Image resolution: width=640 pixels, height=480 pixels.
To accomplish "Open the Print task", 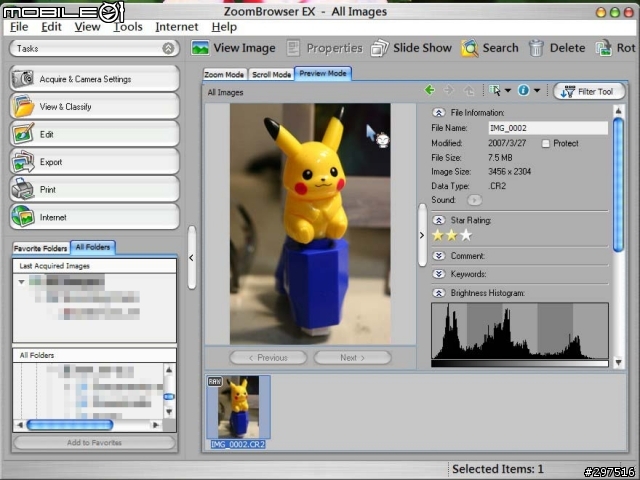I will 94,190.
